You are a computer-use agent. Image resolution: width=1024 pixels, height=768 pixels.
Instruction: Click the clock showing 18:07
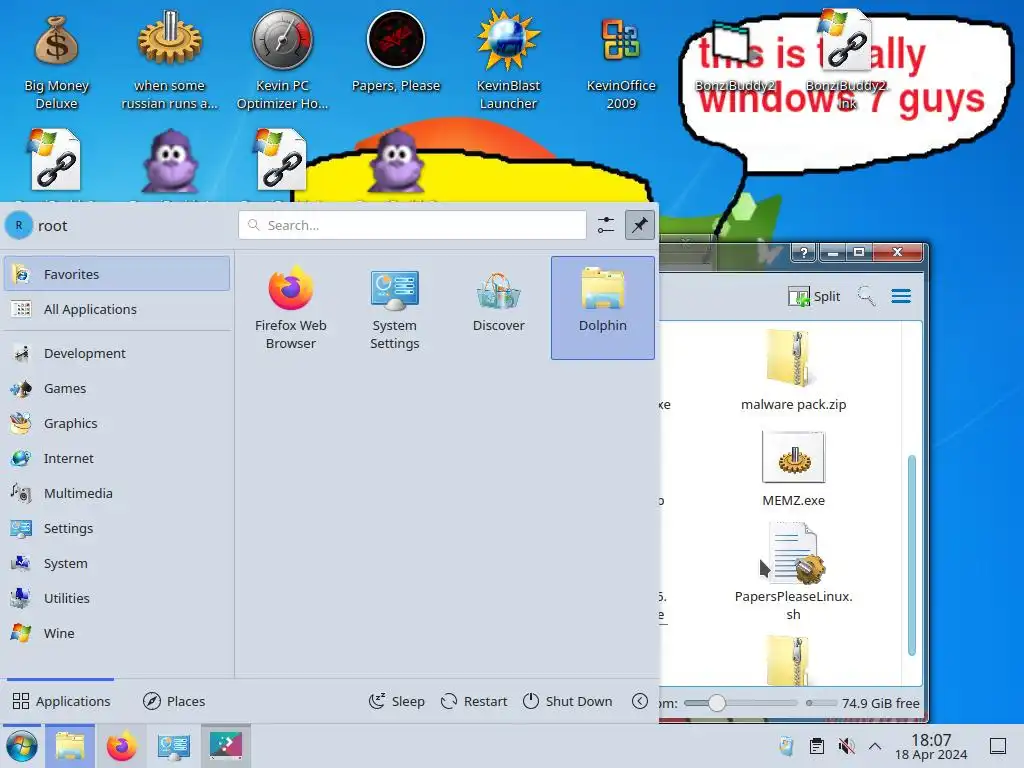click(931, 746)
